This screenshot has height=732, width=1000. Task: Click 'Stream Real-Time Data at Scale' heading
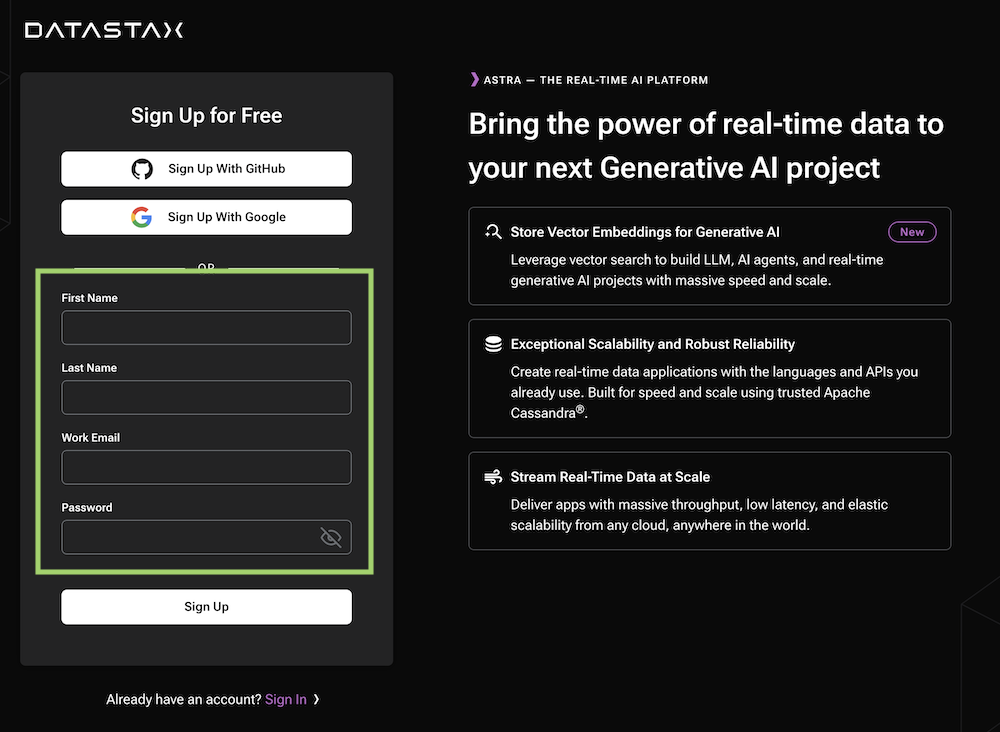click(x=610, y=477)
